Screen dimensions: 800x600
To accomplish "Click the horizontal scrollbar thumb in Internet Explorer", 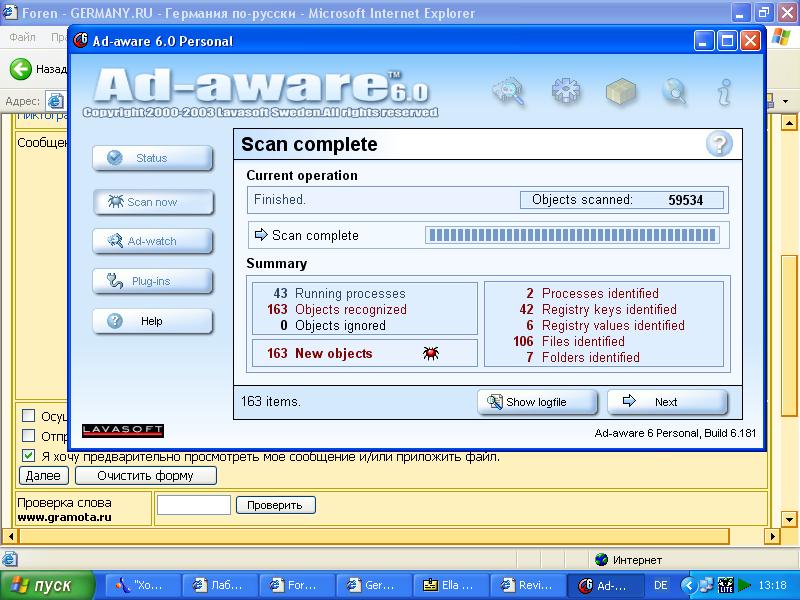I will click(374, 536).
